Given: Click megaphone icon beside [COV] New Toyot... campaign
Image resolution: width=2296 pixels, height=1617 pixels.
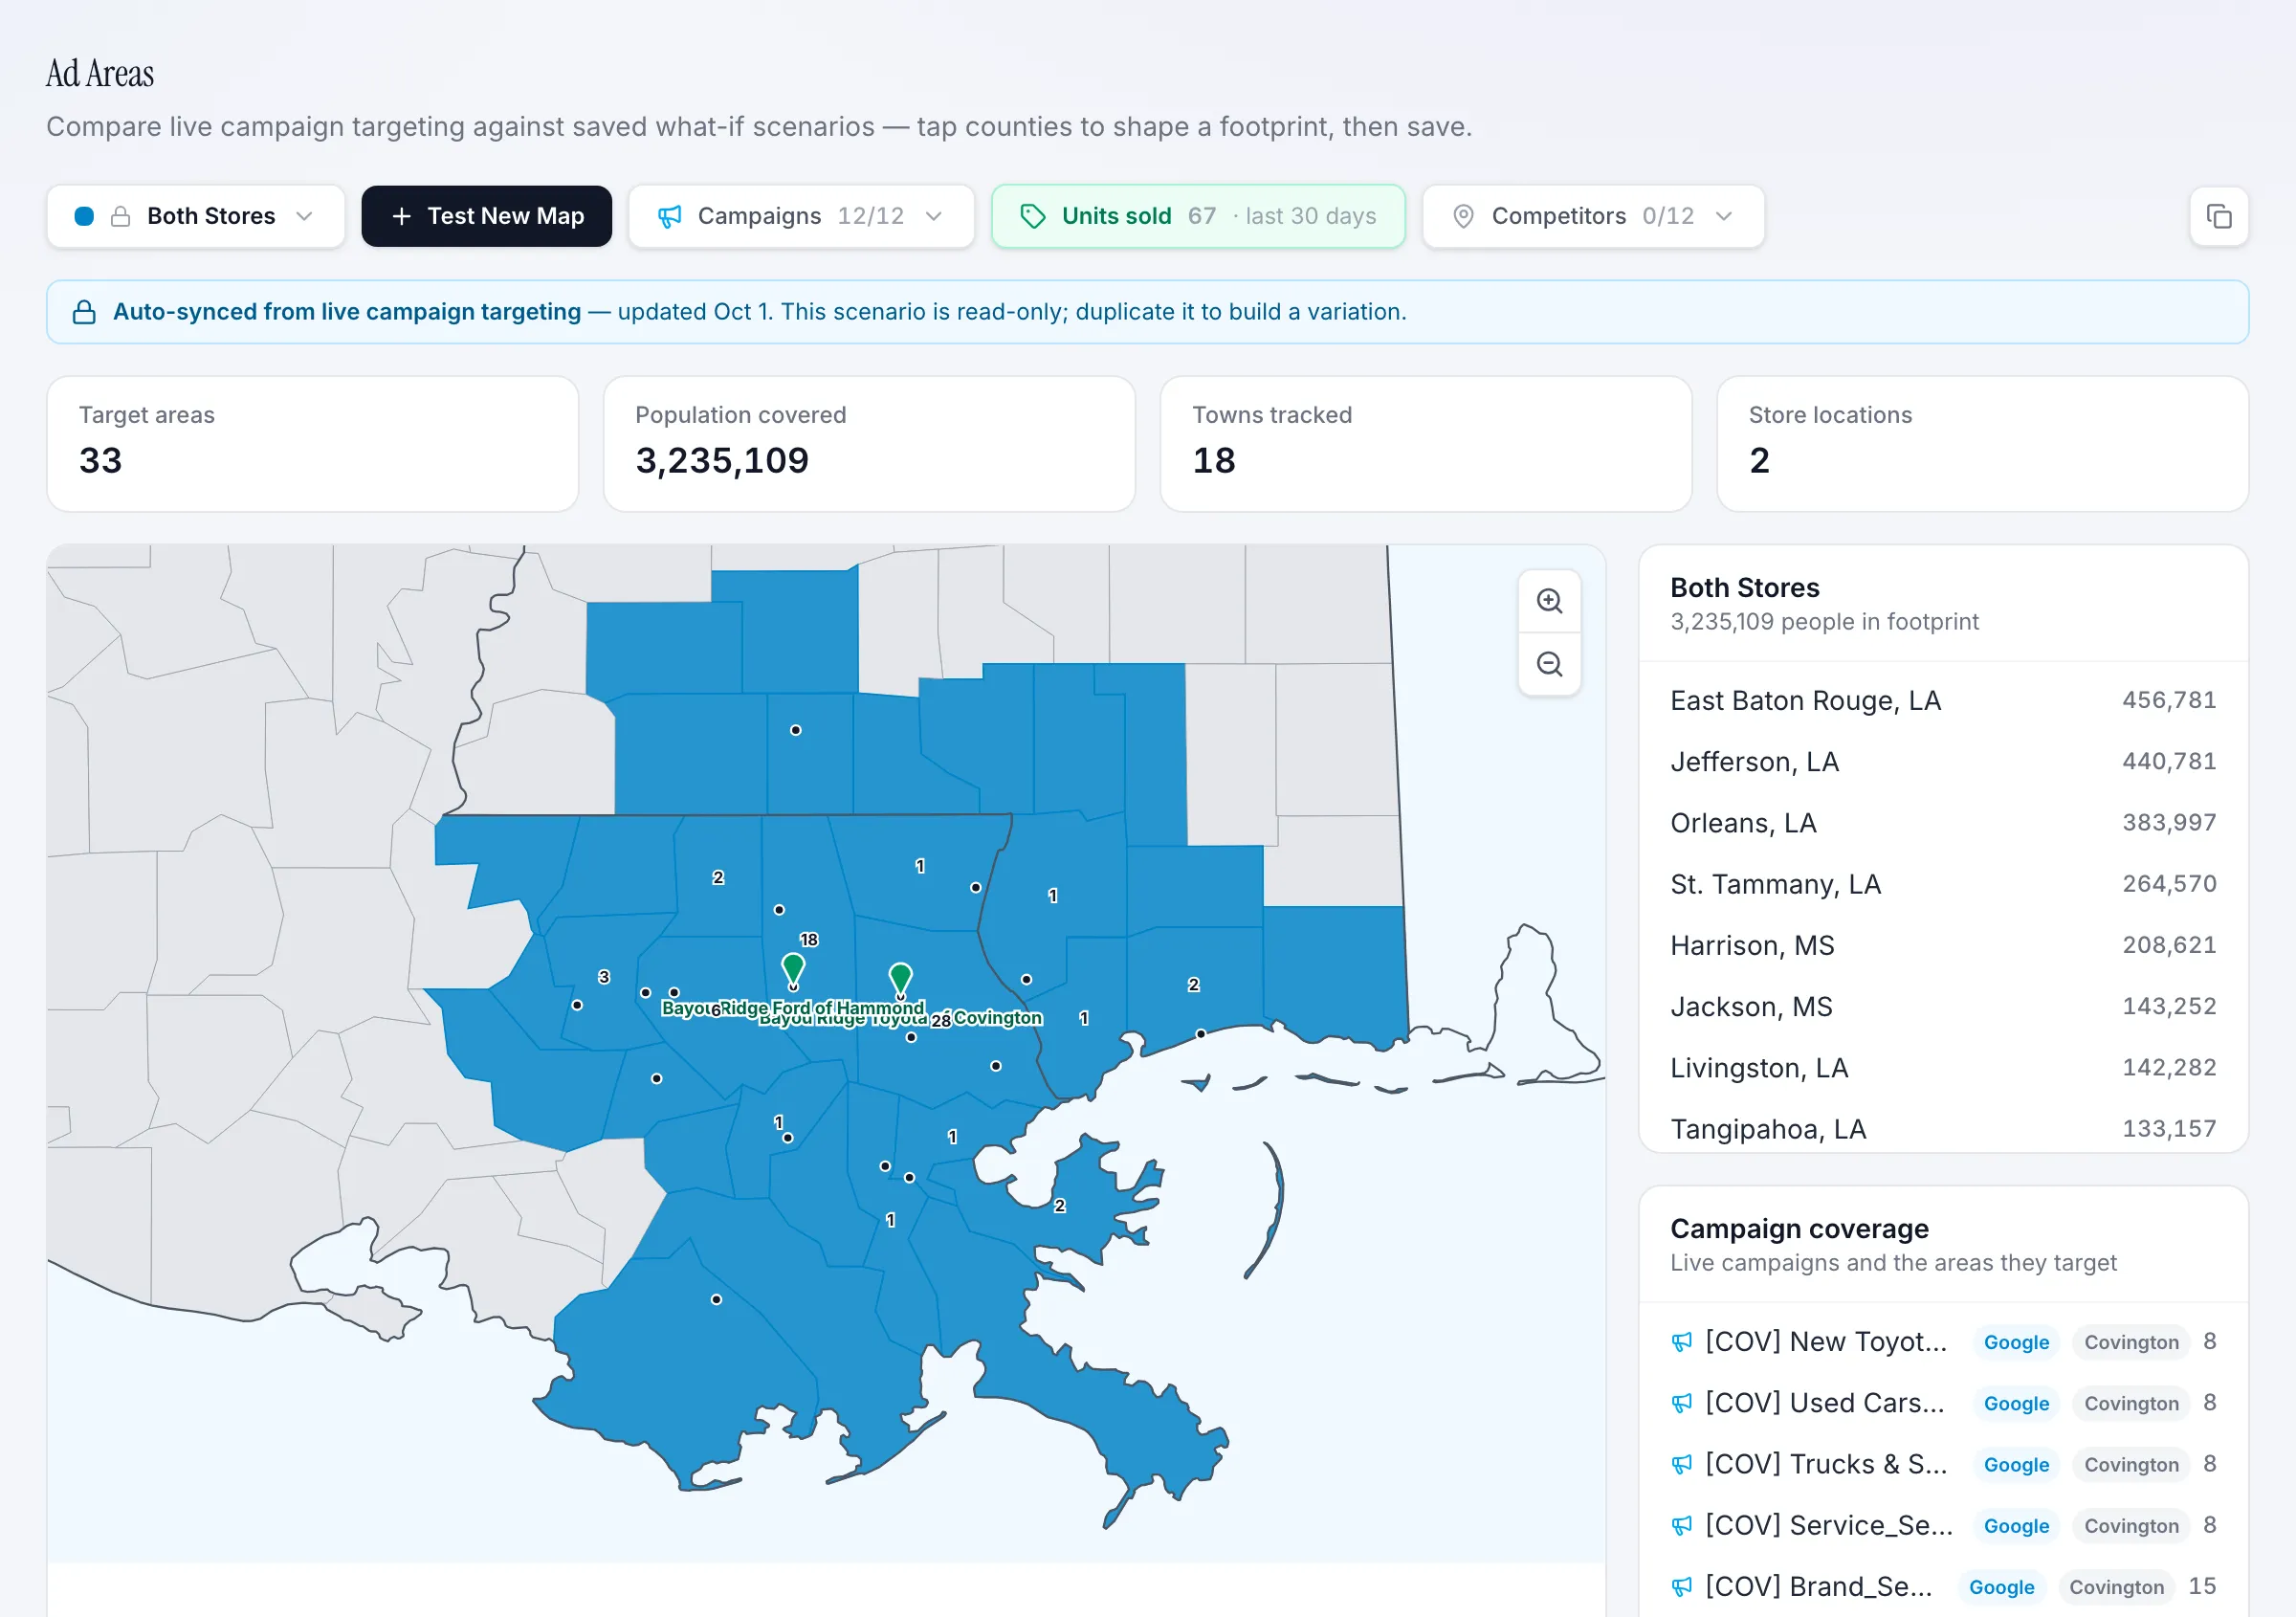Looking at the screenshot, I should coord(1682,1342).
